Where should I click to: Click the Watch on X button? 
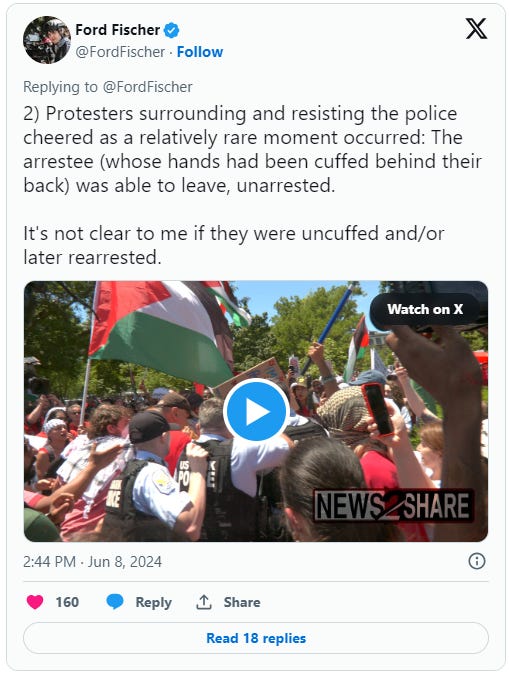coord(425,309)
